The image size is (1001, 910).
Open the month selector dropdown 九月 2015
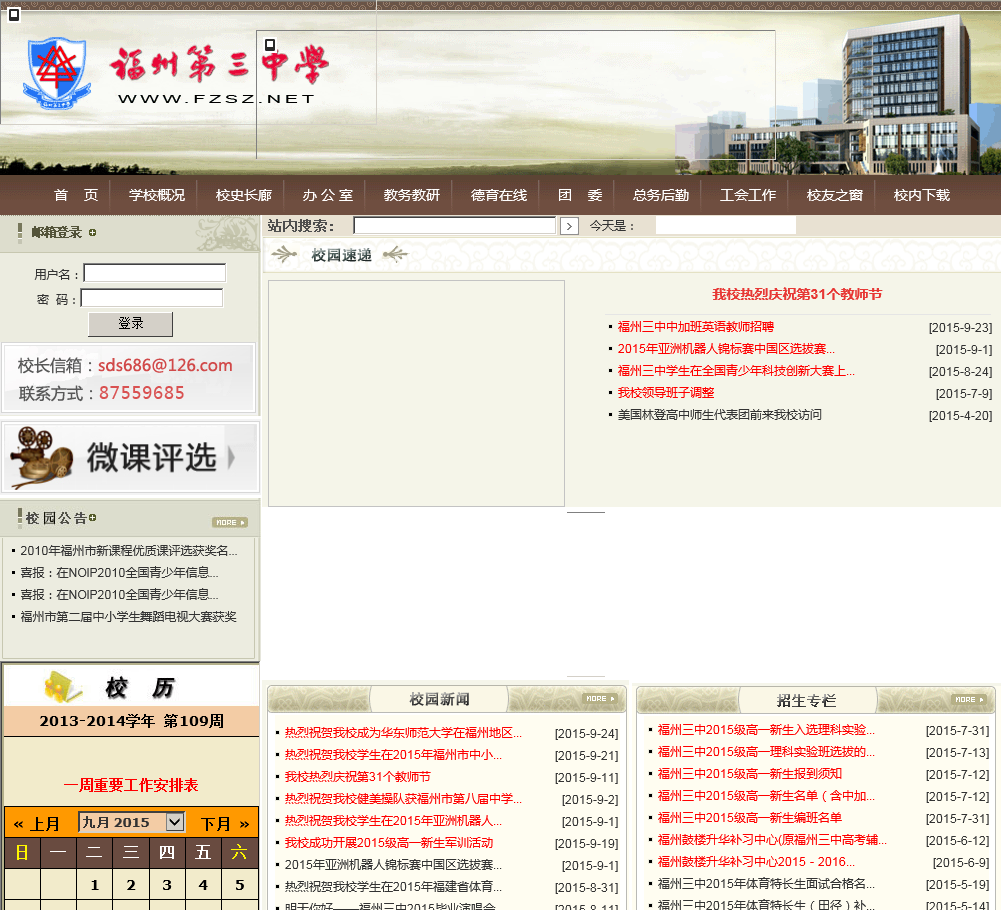(x=132, y=822)
